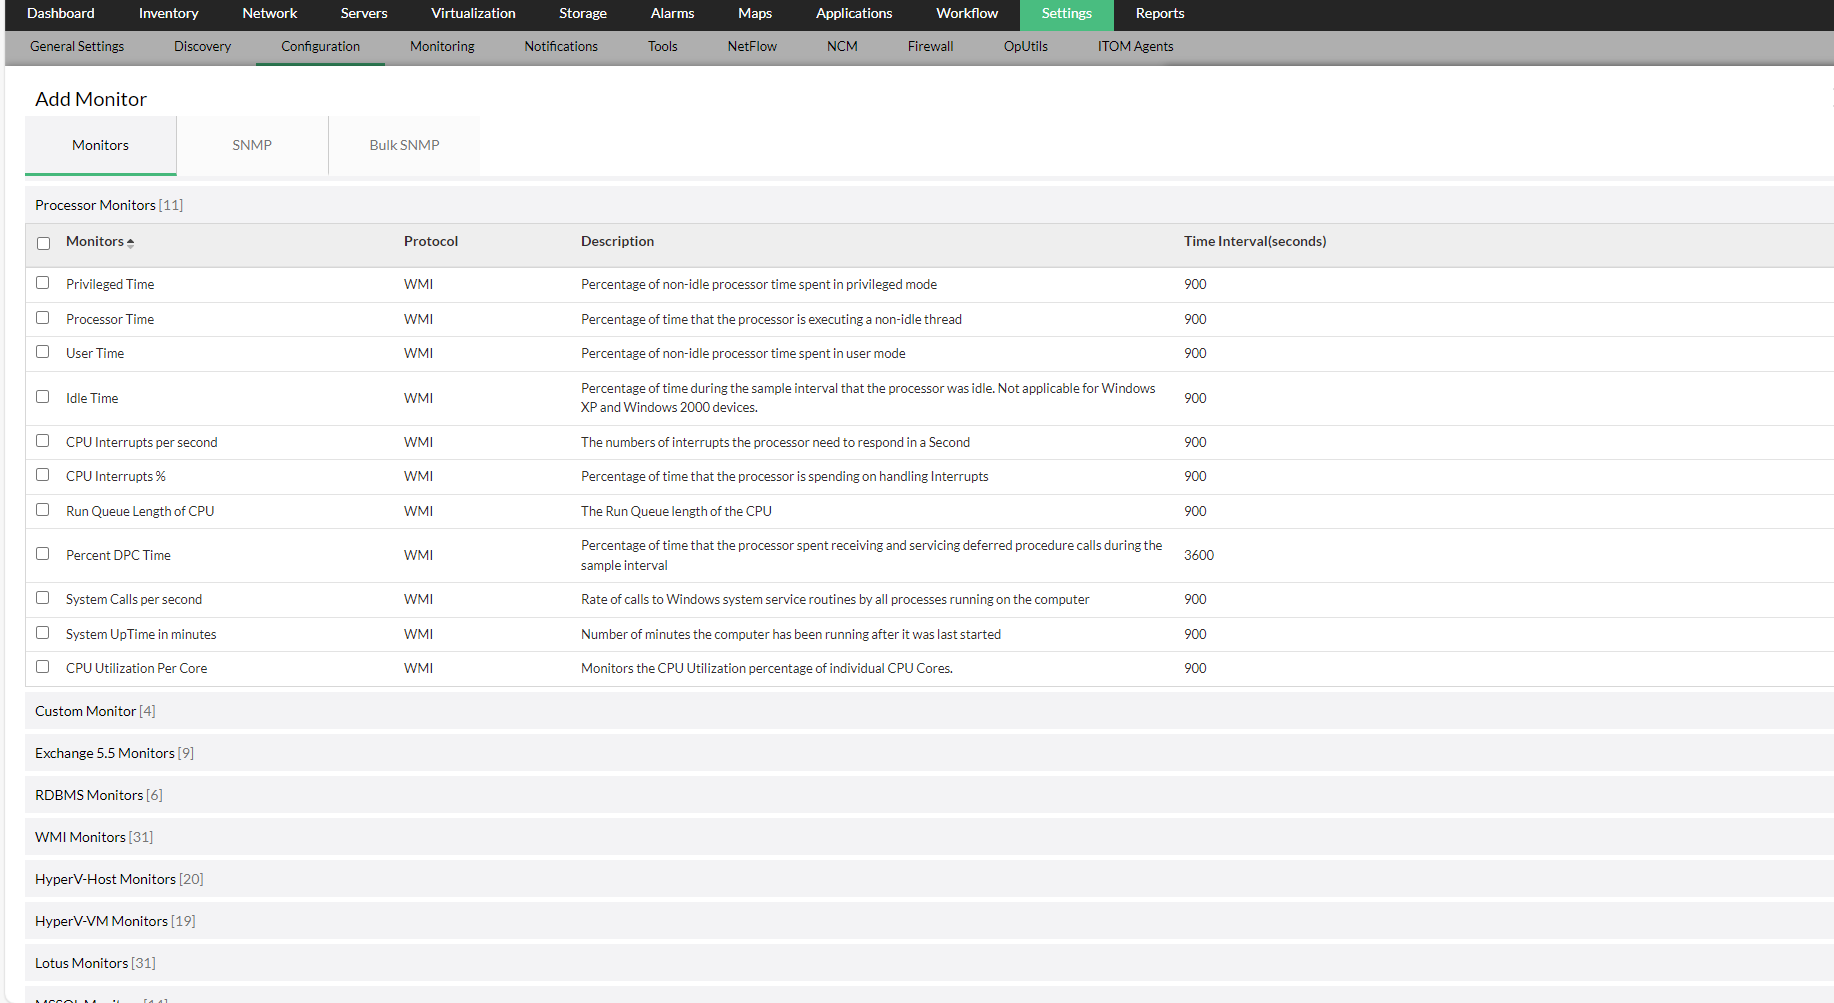1834x1003 pixels.
Task: Enable the User Time monitor checkbox
Action: (42, 351)
